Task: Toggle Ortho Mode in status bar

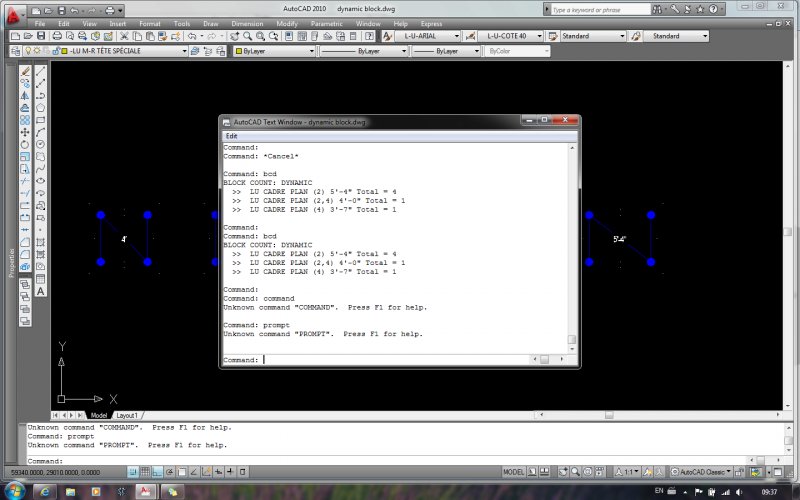Action: coord(157,472)
